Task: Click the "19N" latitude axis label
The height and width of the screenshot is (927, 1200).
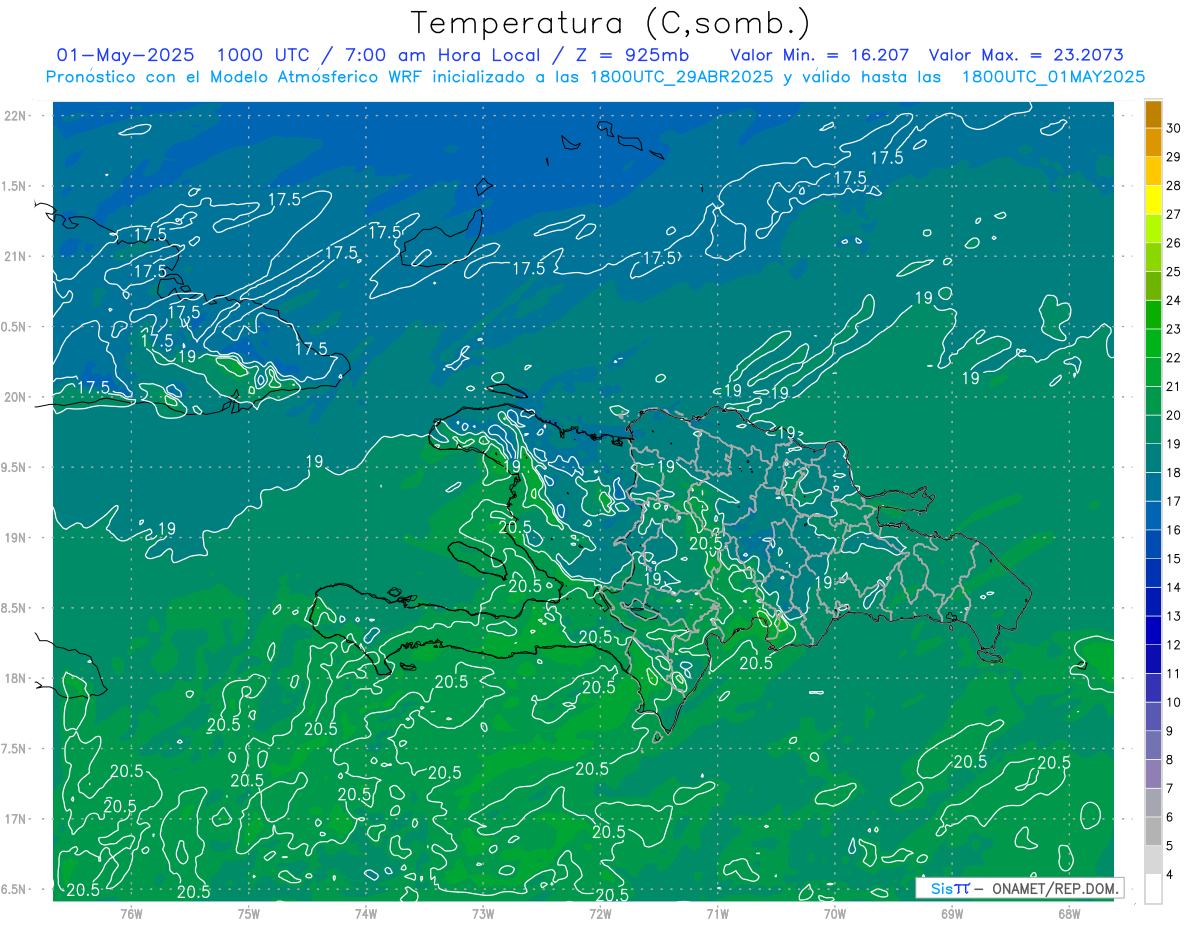Action: coord(14,538)
